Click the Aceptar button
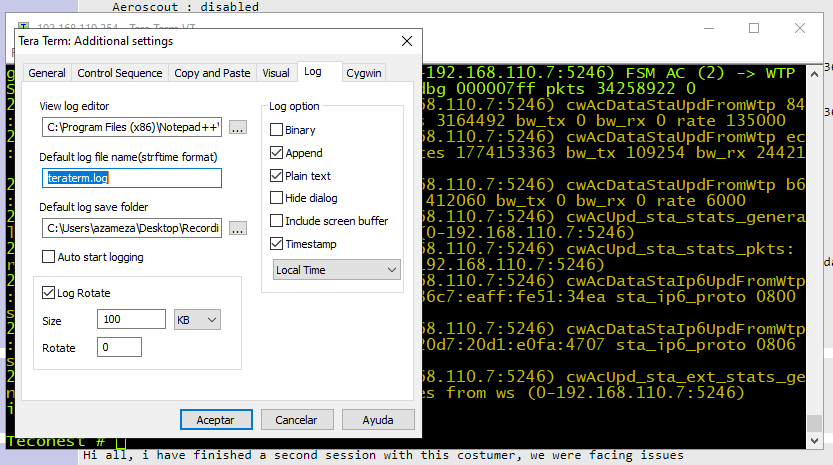 pyautogui.click(x=216, y=420)
